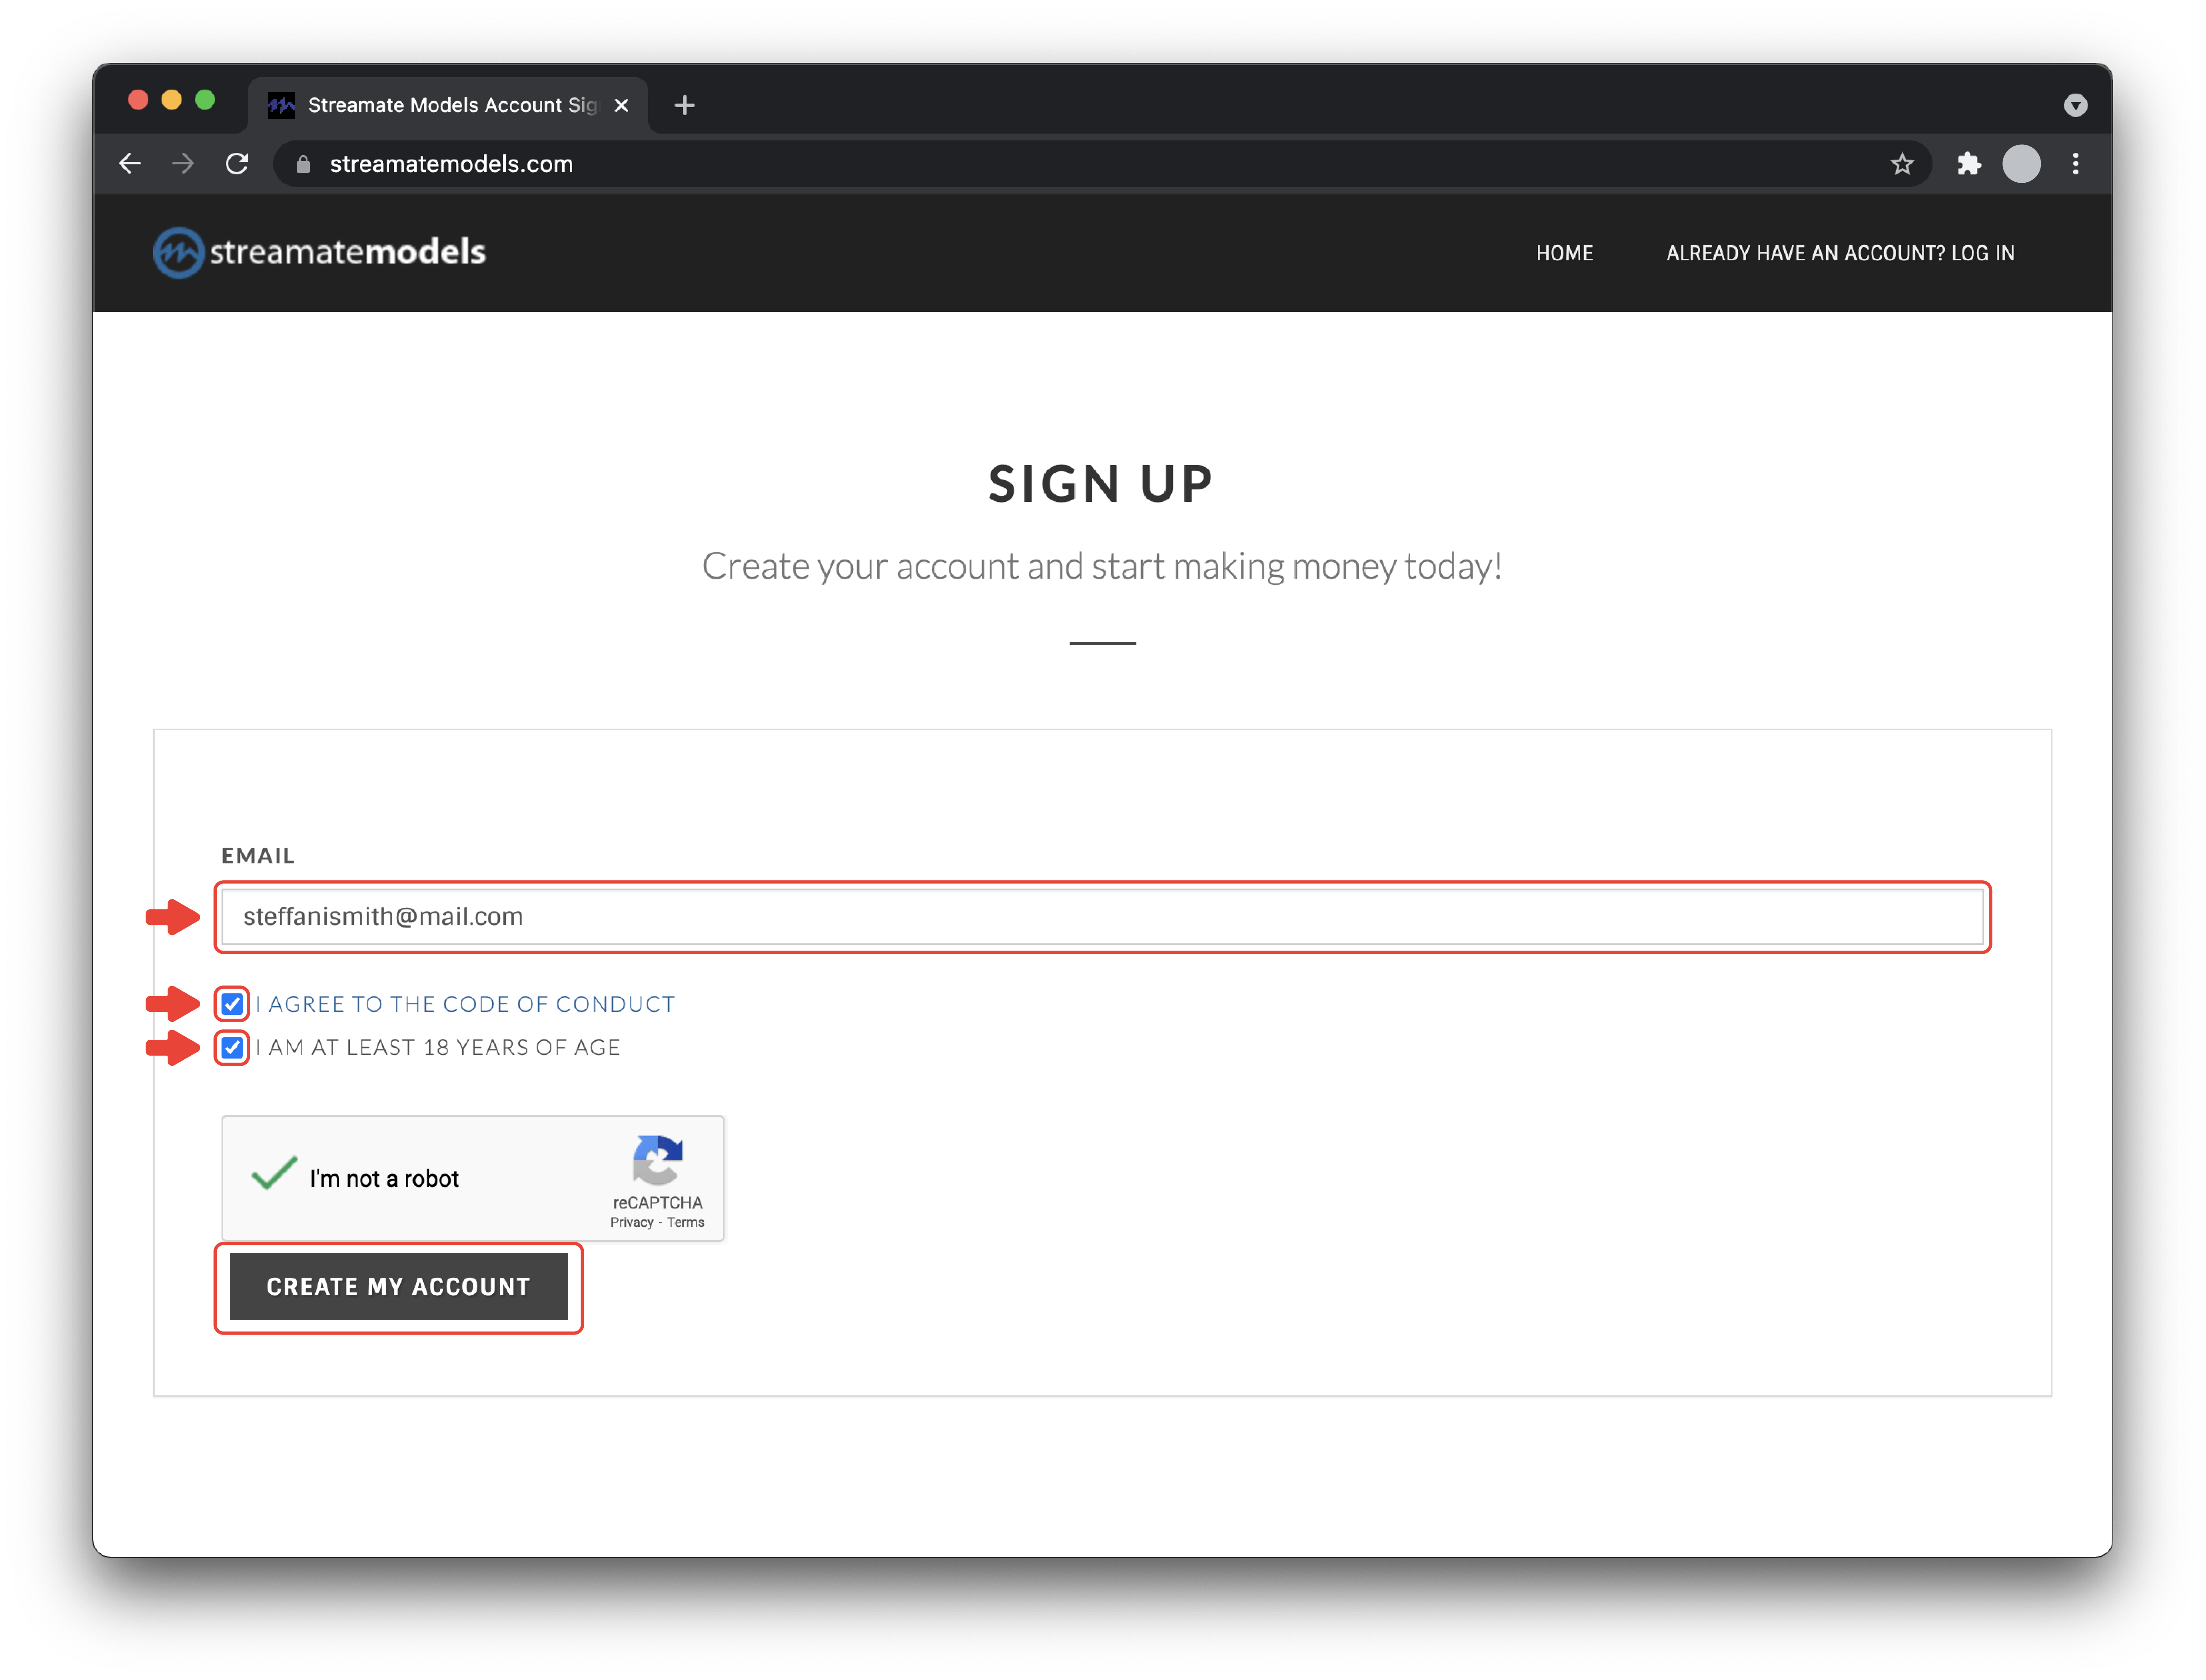
Task: Click Already Have an Account? Log In
Action: (x=1840, y=254)
